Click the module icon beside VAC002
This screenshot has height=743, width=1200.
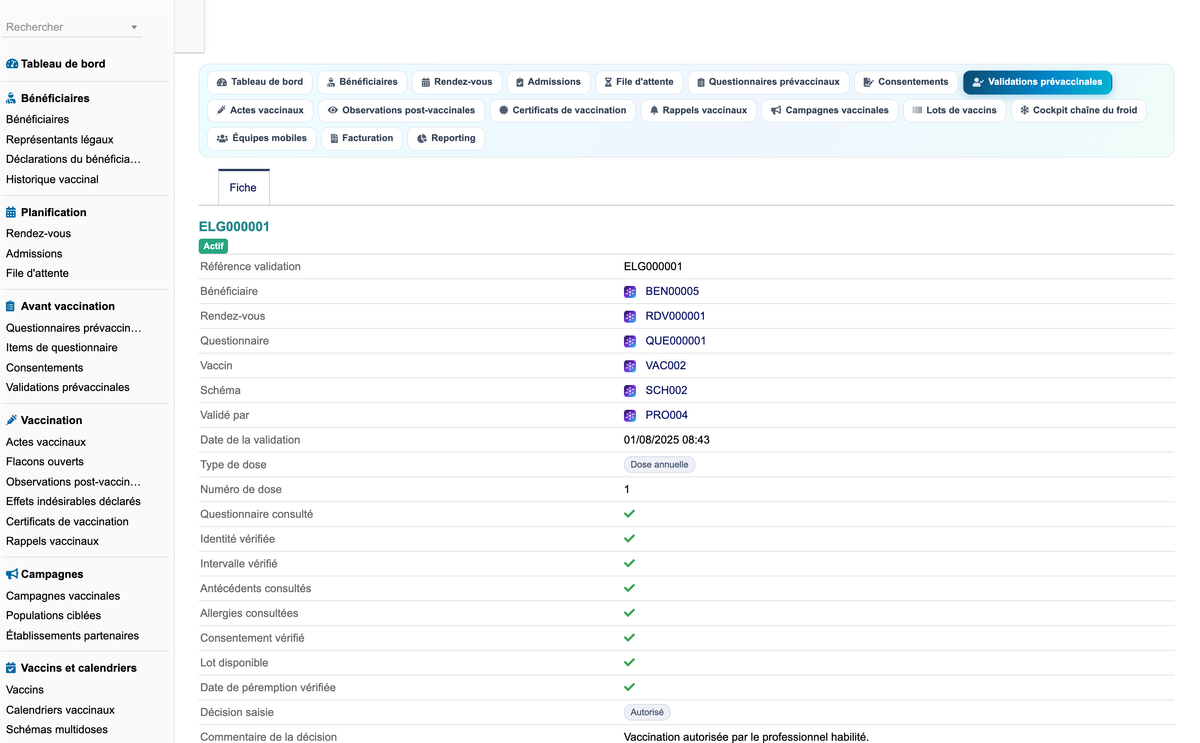(630, 366)
